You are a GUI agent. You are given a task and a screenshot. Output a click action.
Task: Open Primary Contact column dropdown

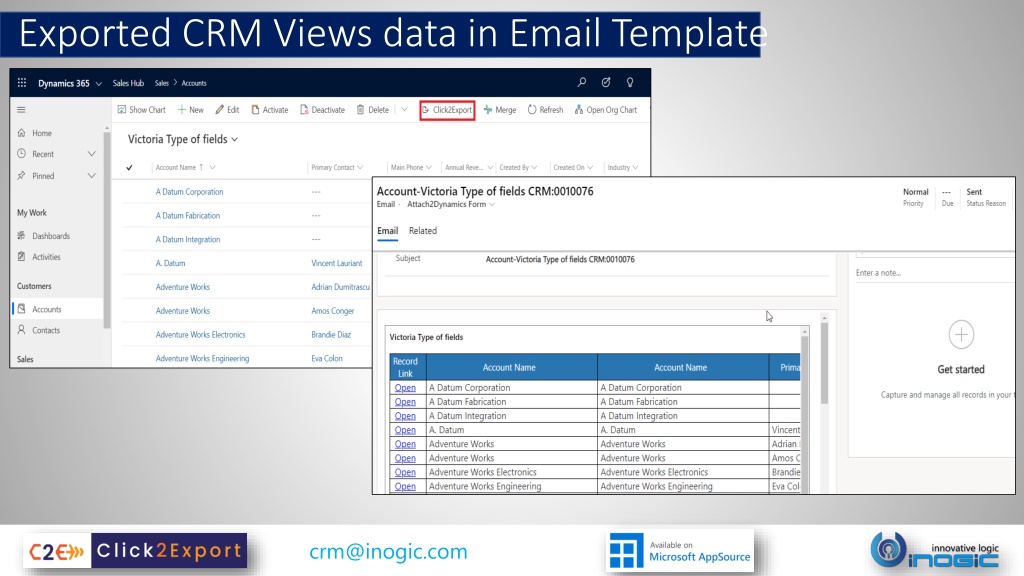(x=360, y=168)
